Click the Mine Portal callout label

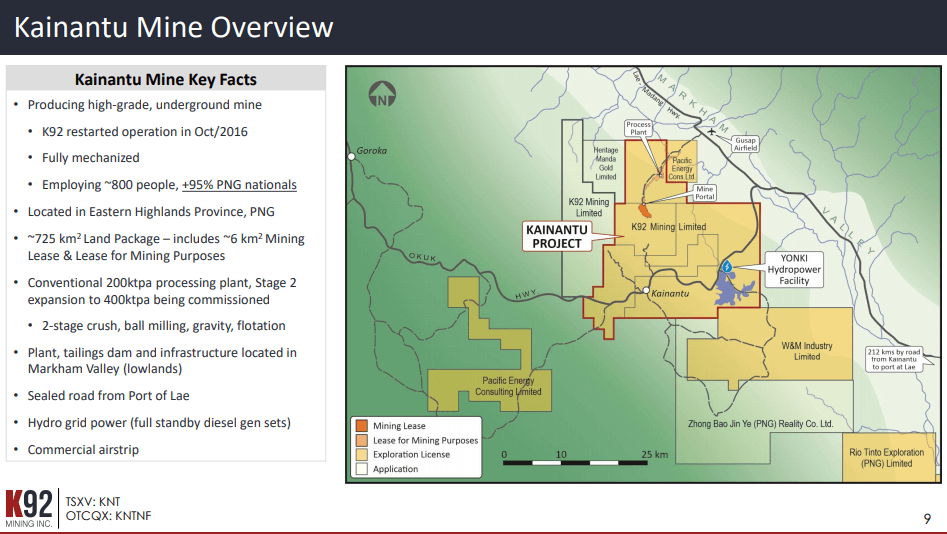704,193
